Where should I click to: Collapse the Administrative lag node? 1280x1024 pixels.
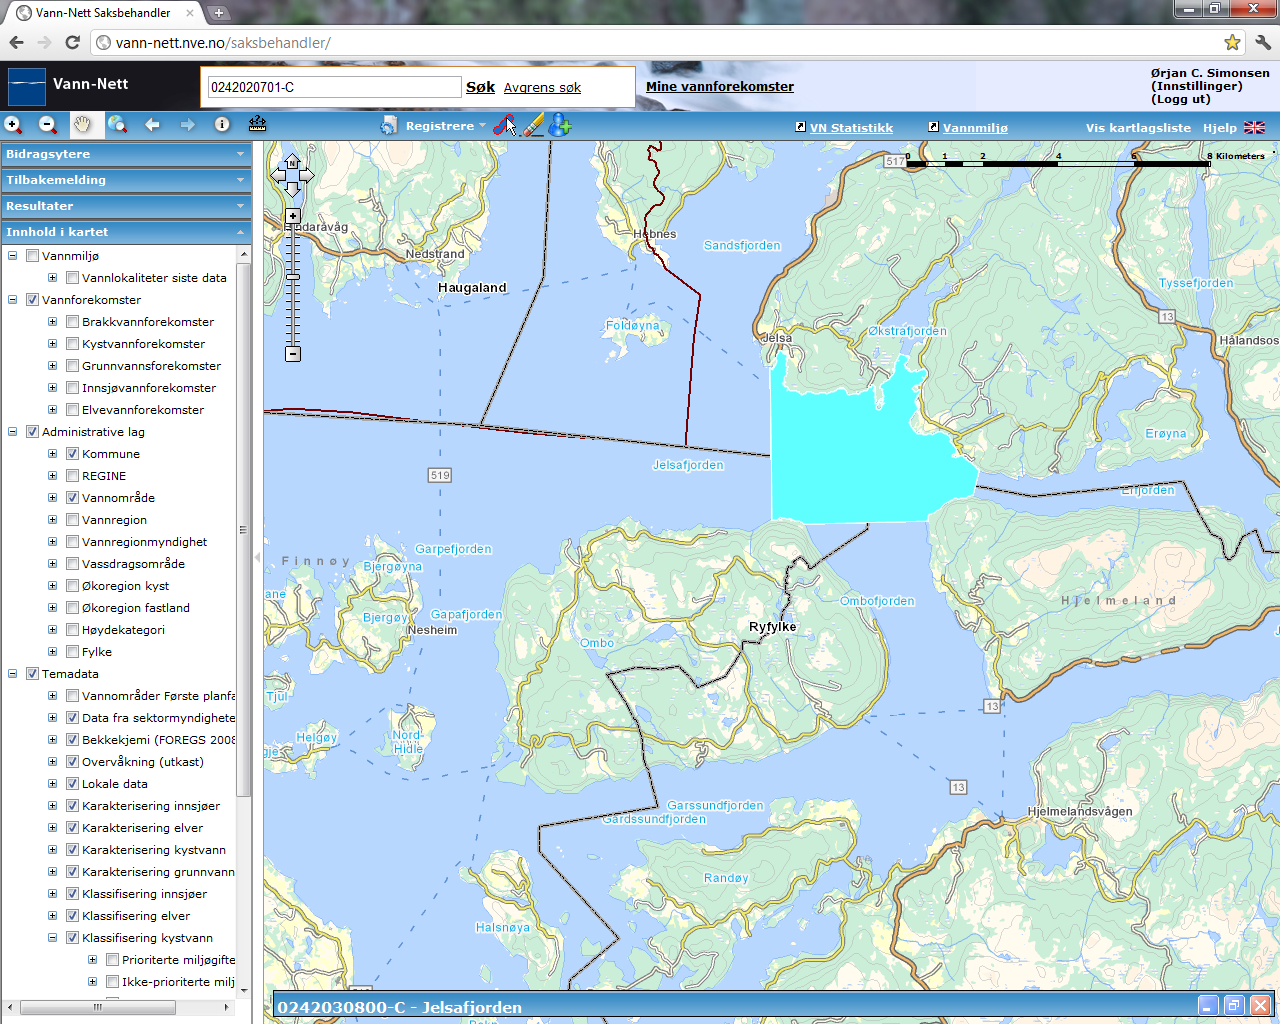pos(13,432)
